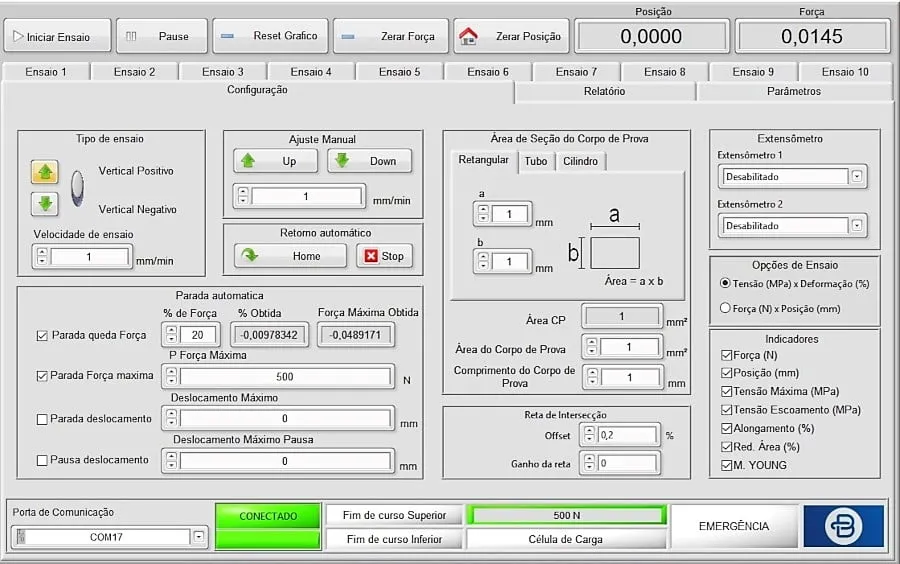900x564 pixels.
Task: Open the Ensaio 10 tab
Action: coord(845,72)
